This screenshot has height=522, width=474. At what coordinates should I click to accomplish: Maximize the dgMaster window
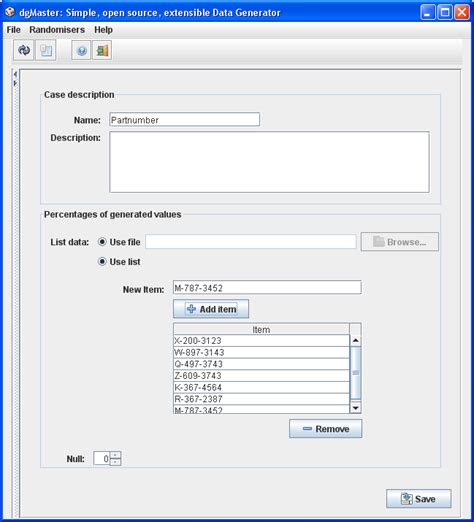click(445, 12)
